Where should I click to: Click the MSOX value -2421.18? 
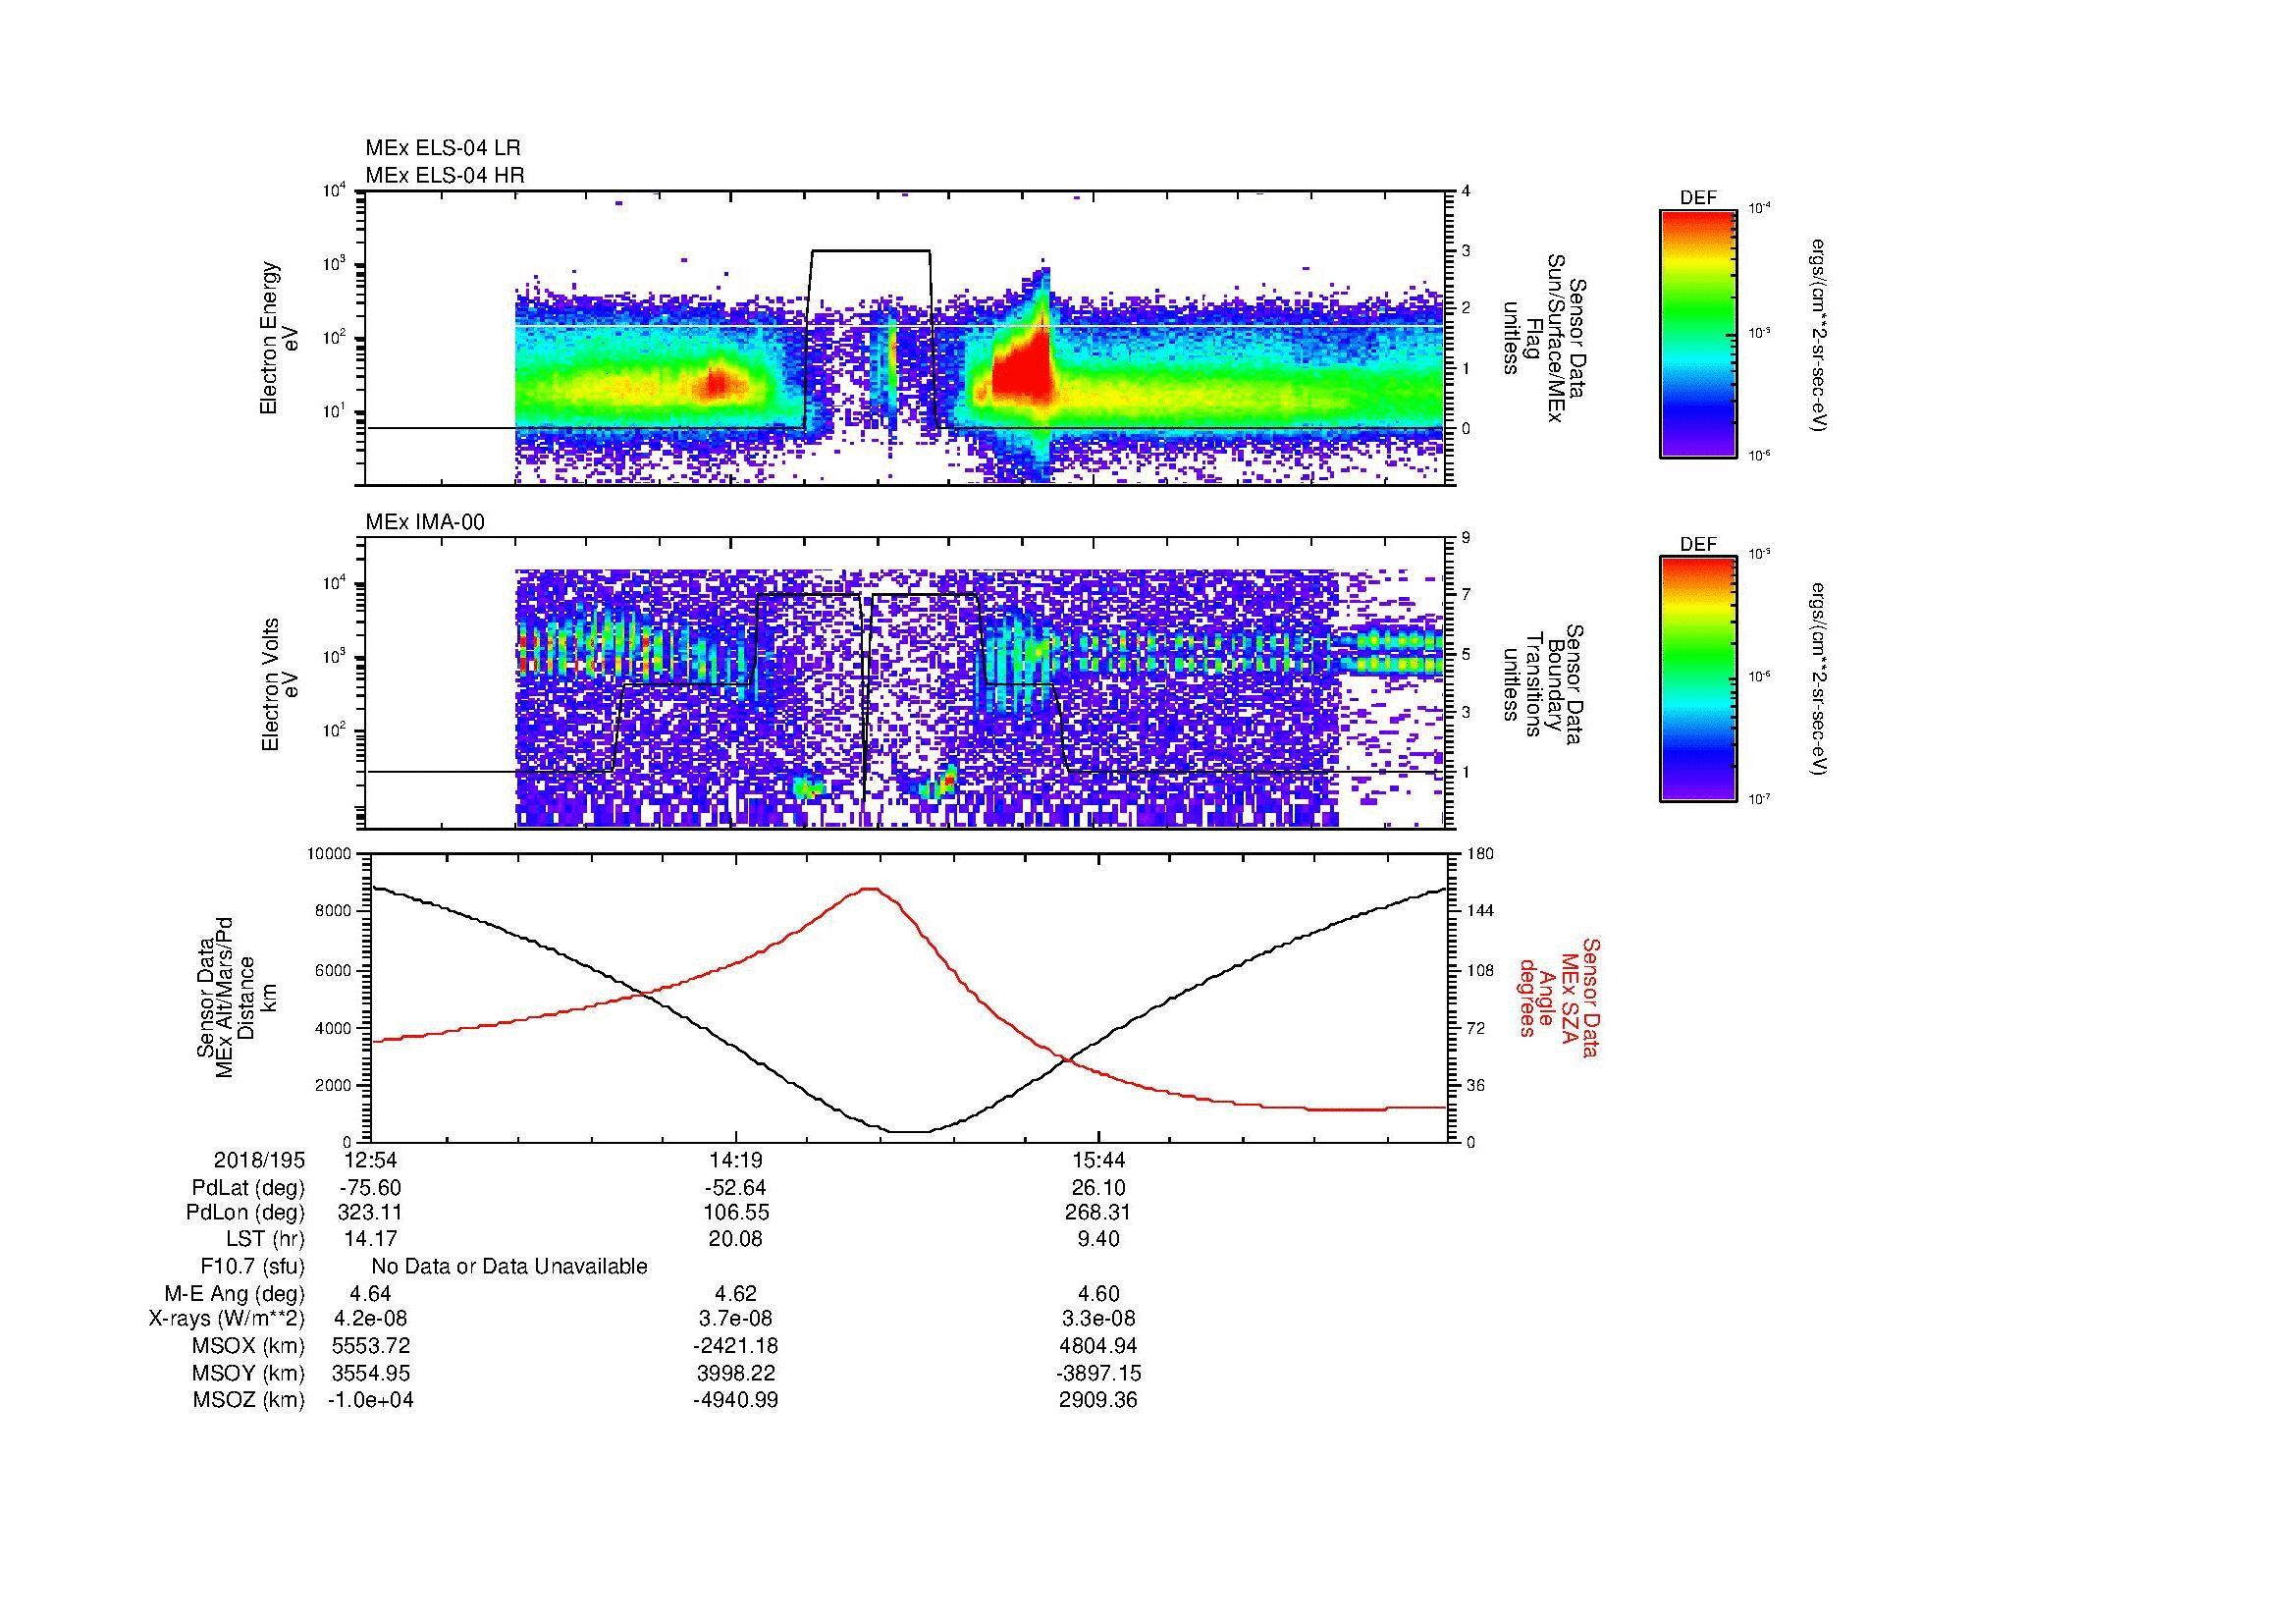pos(736,1346)
